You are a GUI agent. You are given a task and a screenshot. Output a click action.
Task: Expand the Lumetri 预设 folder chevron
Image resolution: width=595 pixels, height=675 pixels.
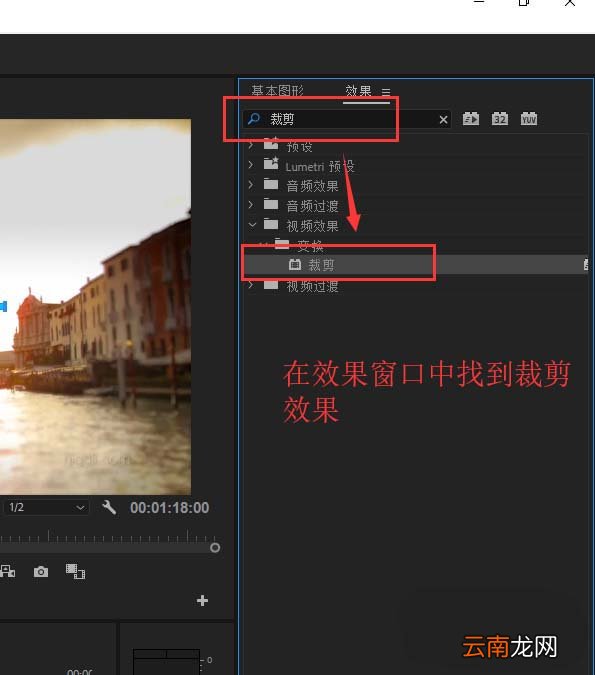251,165
